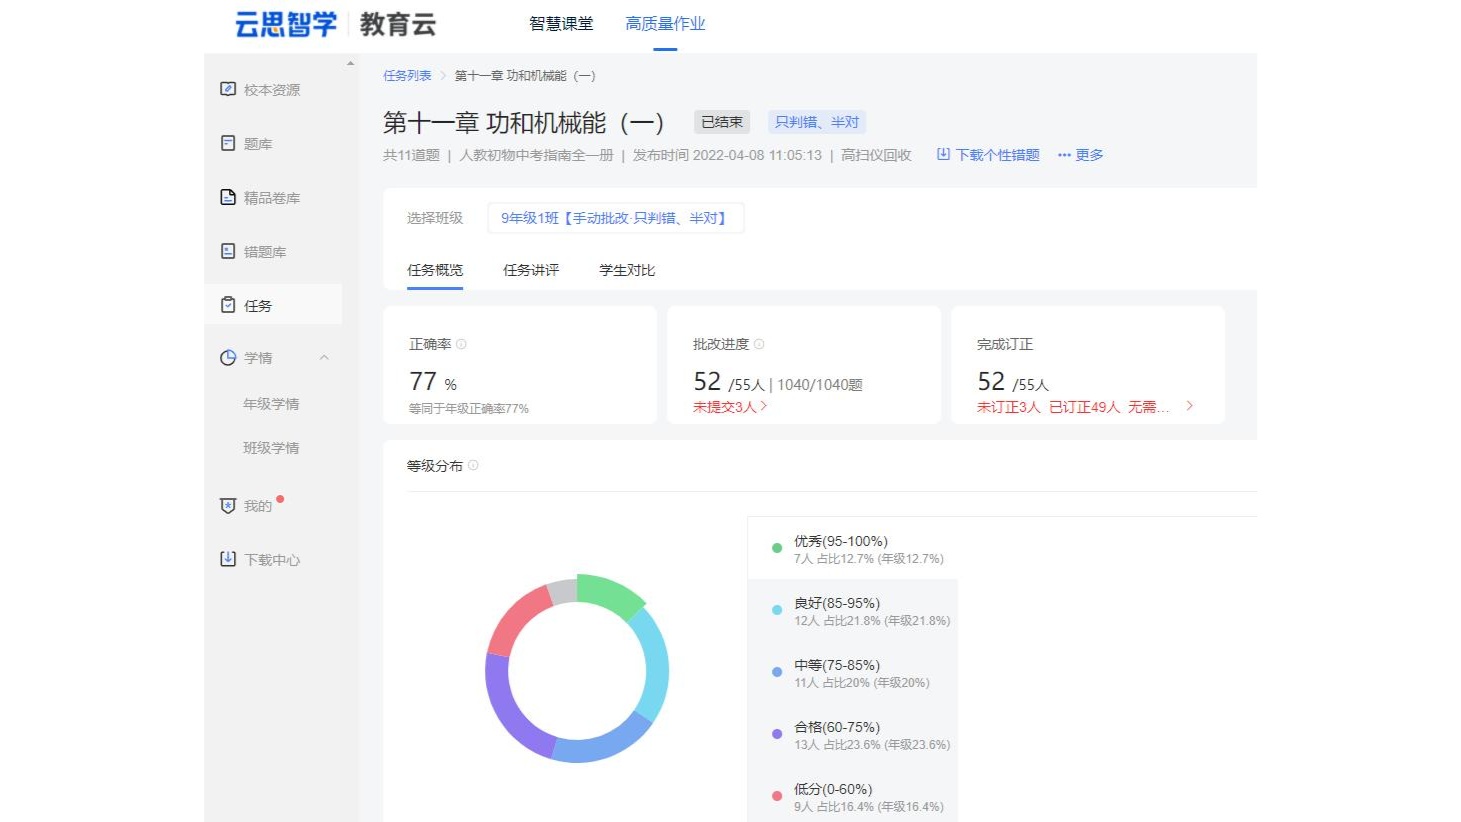
Task: Click the 校本资源 sidebar icon
Action: point(228,89)
